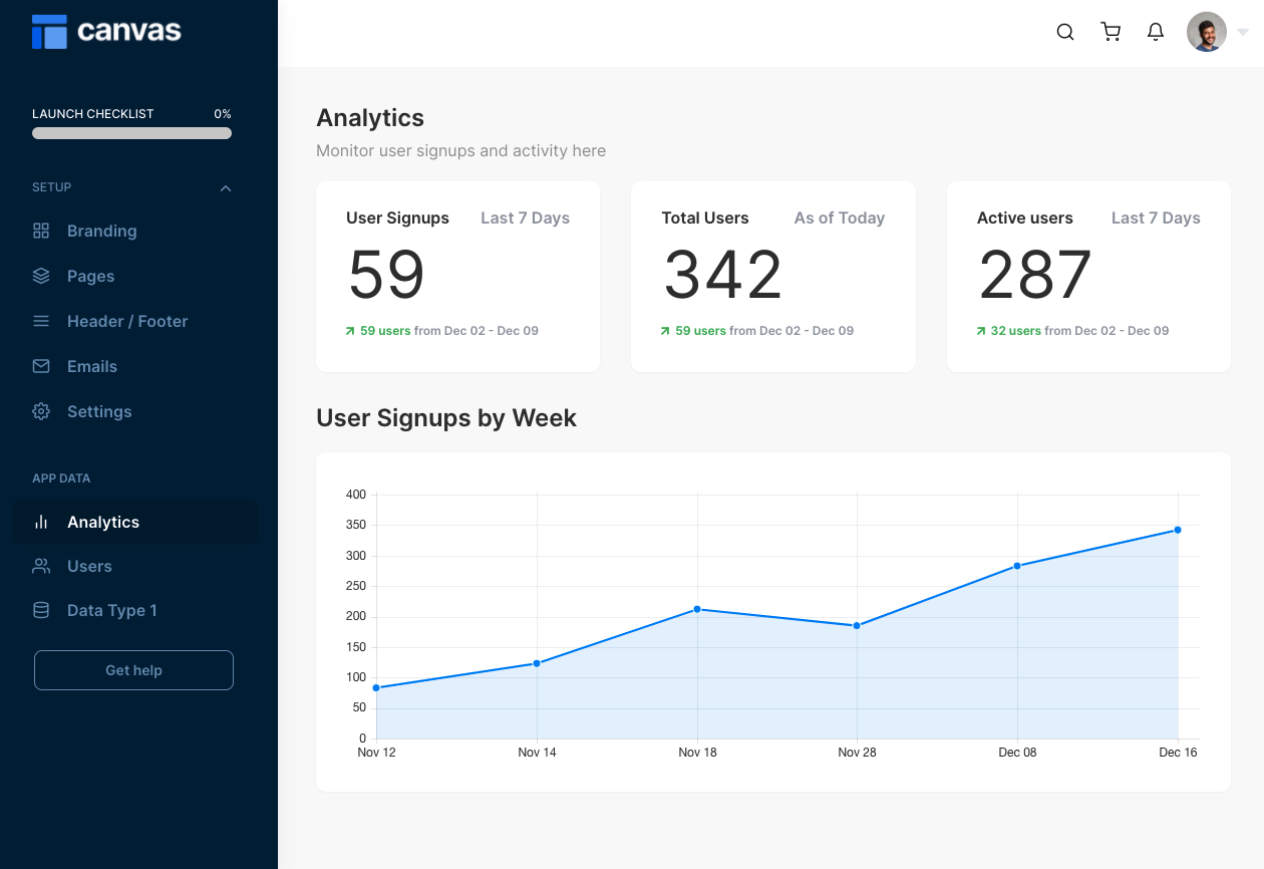Click the Users icon under App Data
The height and width of the screenshot is (869, 1264).
pyautogui.click(x=41, y=566)
